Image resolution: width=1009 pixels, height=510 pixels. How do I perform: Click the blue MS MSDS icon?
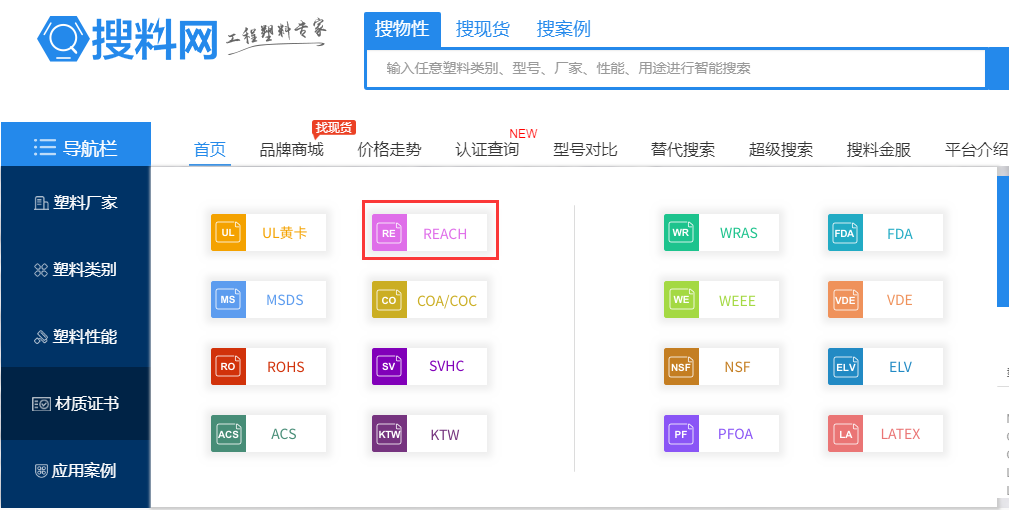click(228, 300)
